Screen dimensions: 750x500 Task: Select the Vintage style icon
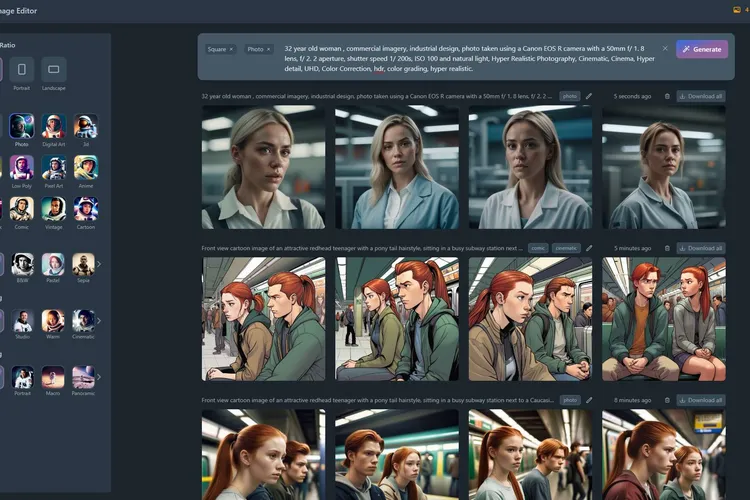54,208
